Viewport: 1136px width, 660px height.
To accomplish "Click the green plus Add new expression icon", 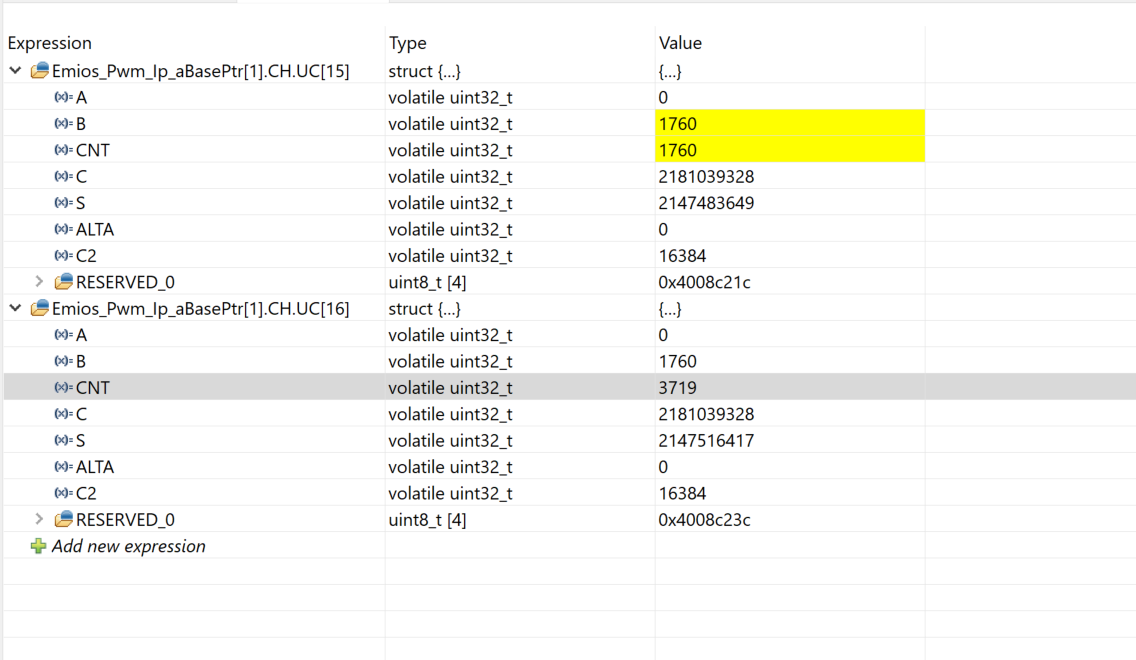I will tap(38, 546).
